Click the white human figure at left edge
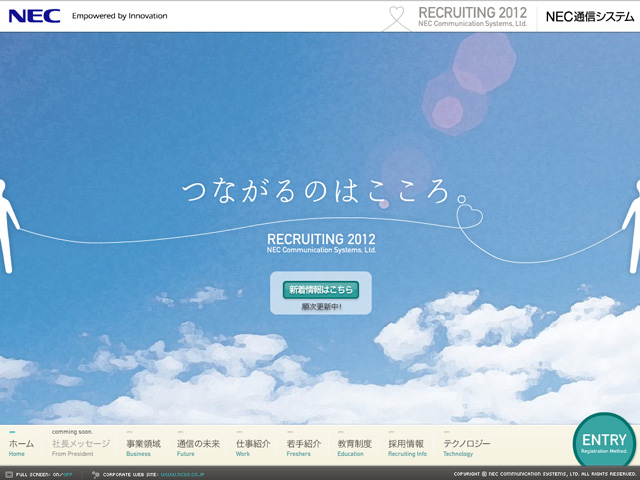Image resolution: width=640 pixels, height=480 pixels. pyautogui.click(x=8, y=226)
